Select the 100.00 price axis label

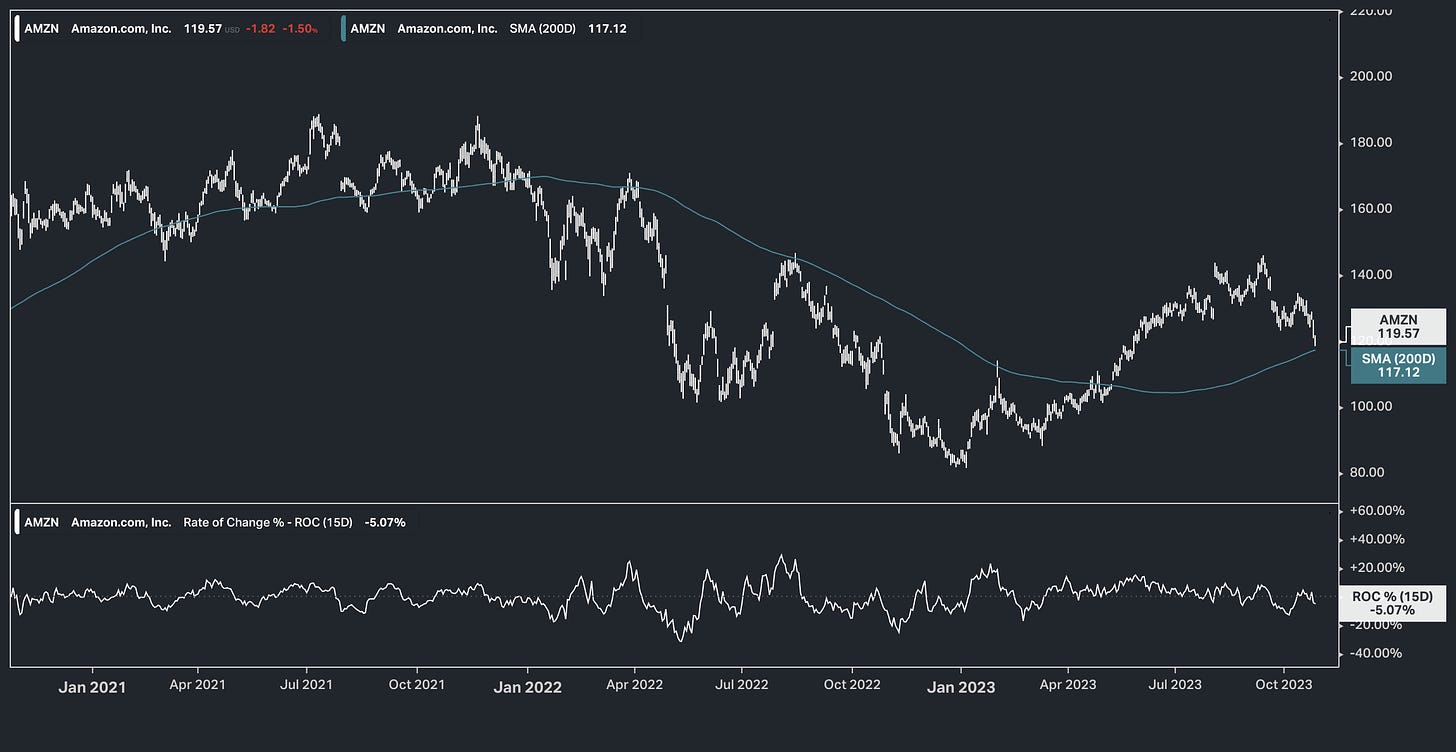[1371, 406]
